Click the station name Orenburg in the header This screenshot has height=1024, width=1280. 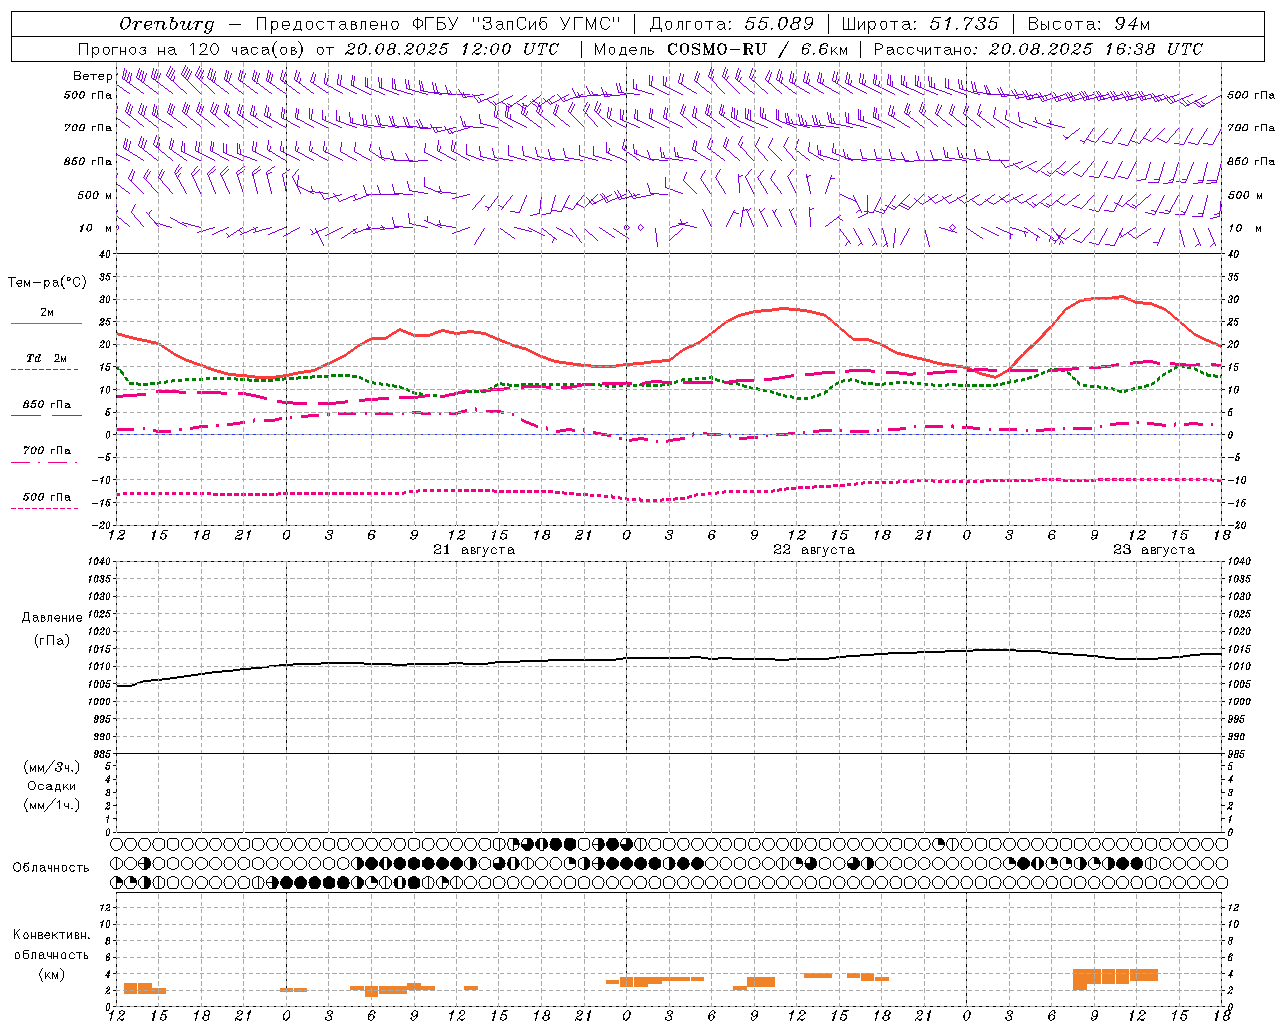[167, 23]
